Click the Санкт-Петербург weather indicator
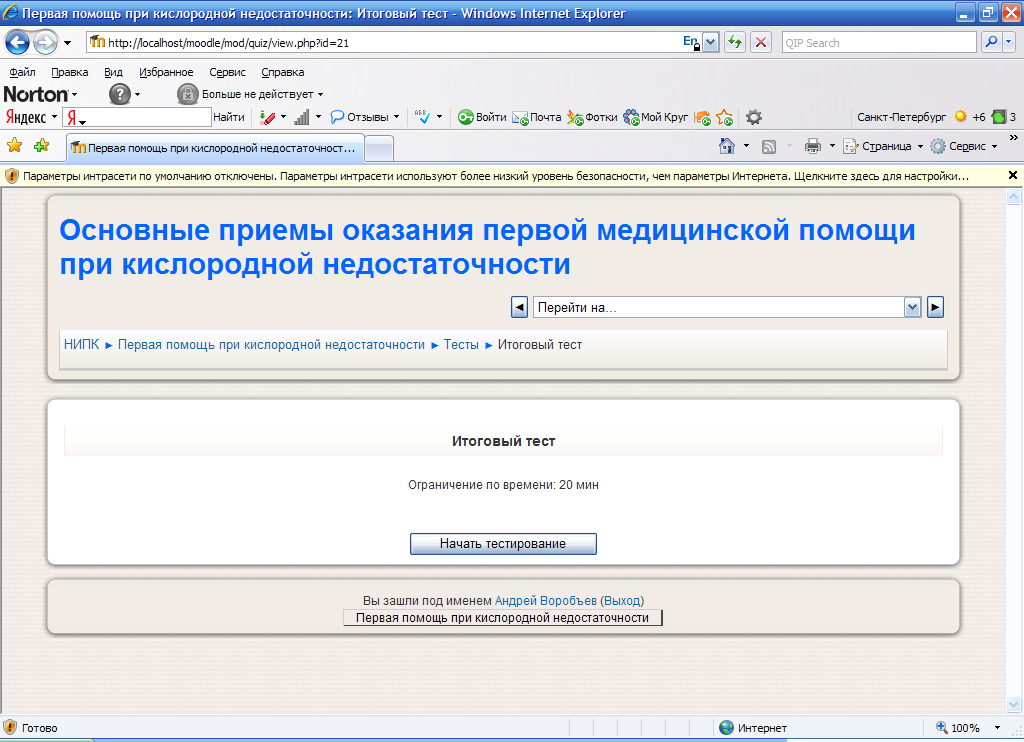Image resolution: width=1024 pixels, height=742 pixels. point(901,117)
